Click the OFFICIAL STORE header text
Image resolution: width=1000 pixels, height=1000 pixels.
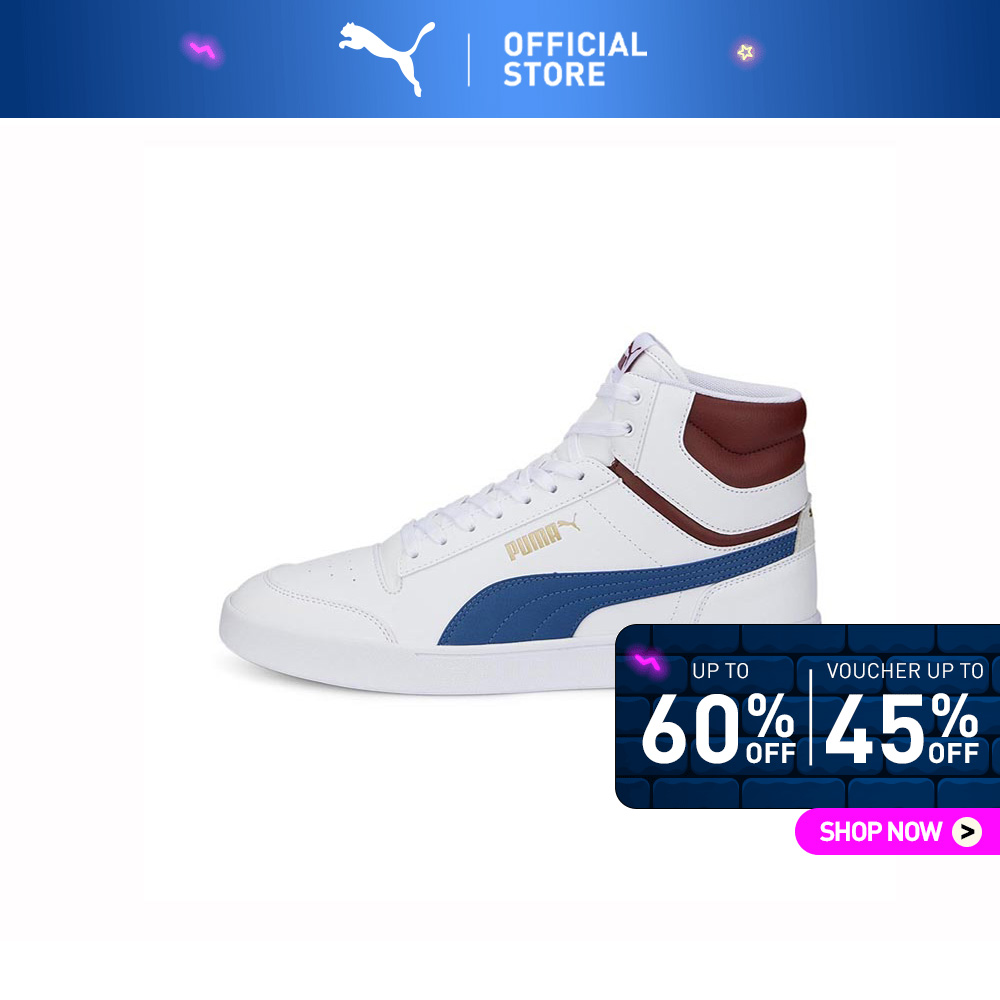(575, 59)
